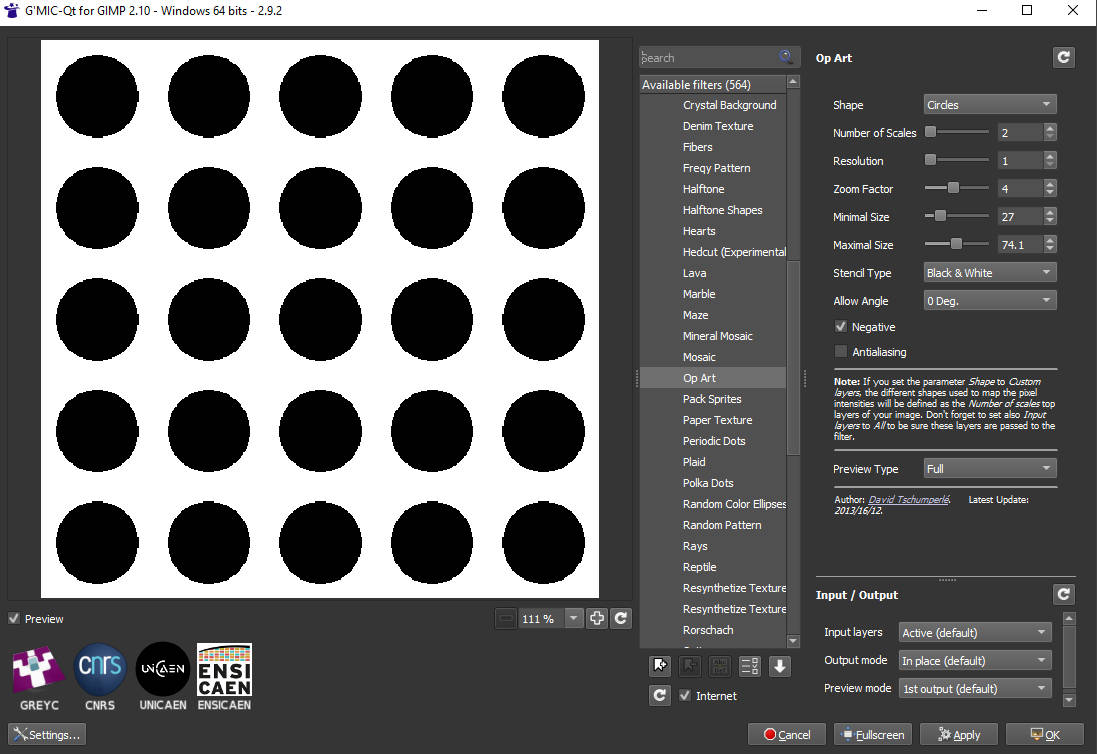Image resolution: width=1097 pixels, height=754 pixels.
Task: Click the add fave bookmark icon
Action: pos(660,666)
